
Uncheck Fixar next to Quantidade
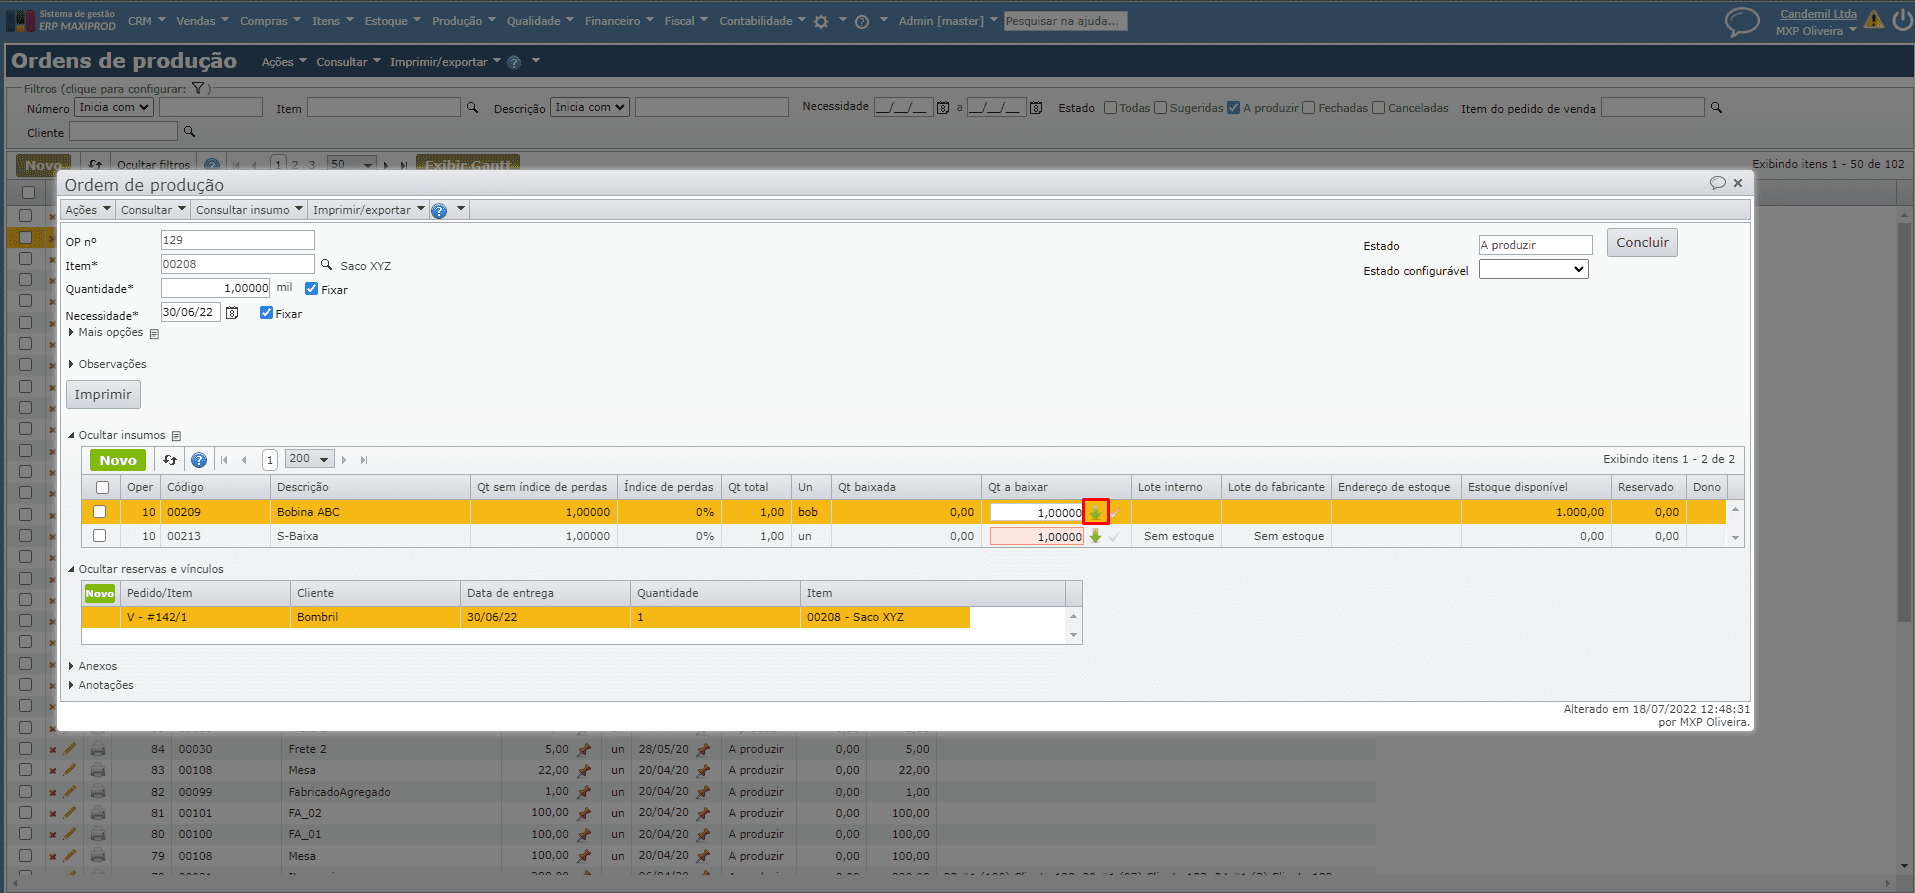(x=311, y=289)
